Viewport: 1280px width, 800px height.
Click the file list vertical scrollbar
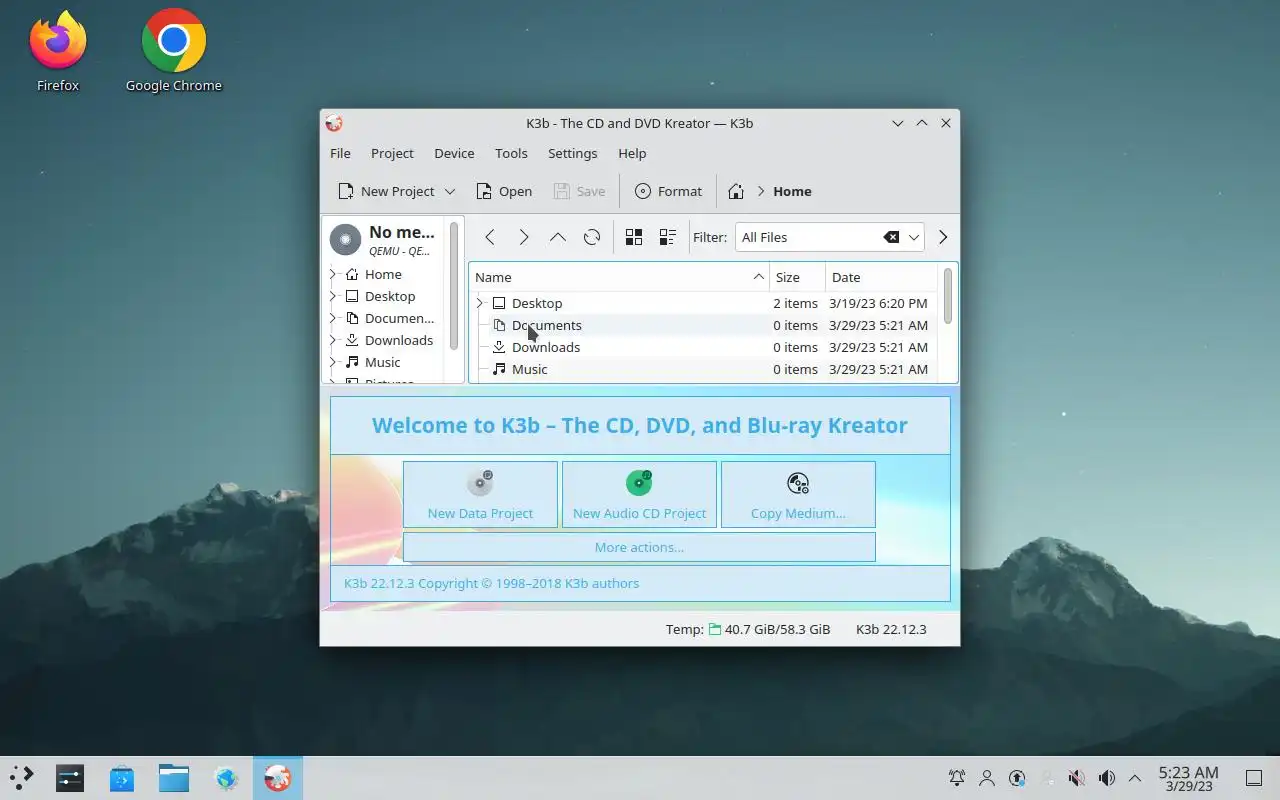pyautogui.click(x=947, y=296)
